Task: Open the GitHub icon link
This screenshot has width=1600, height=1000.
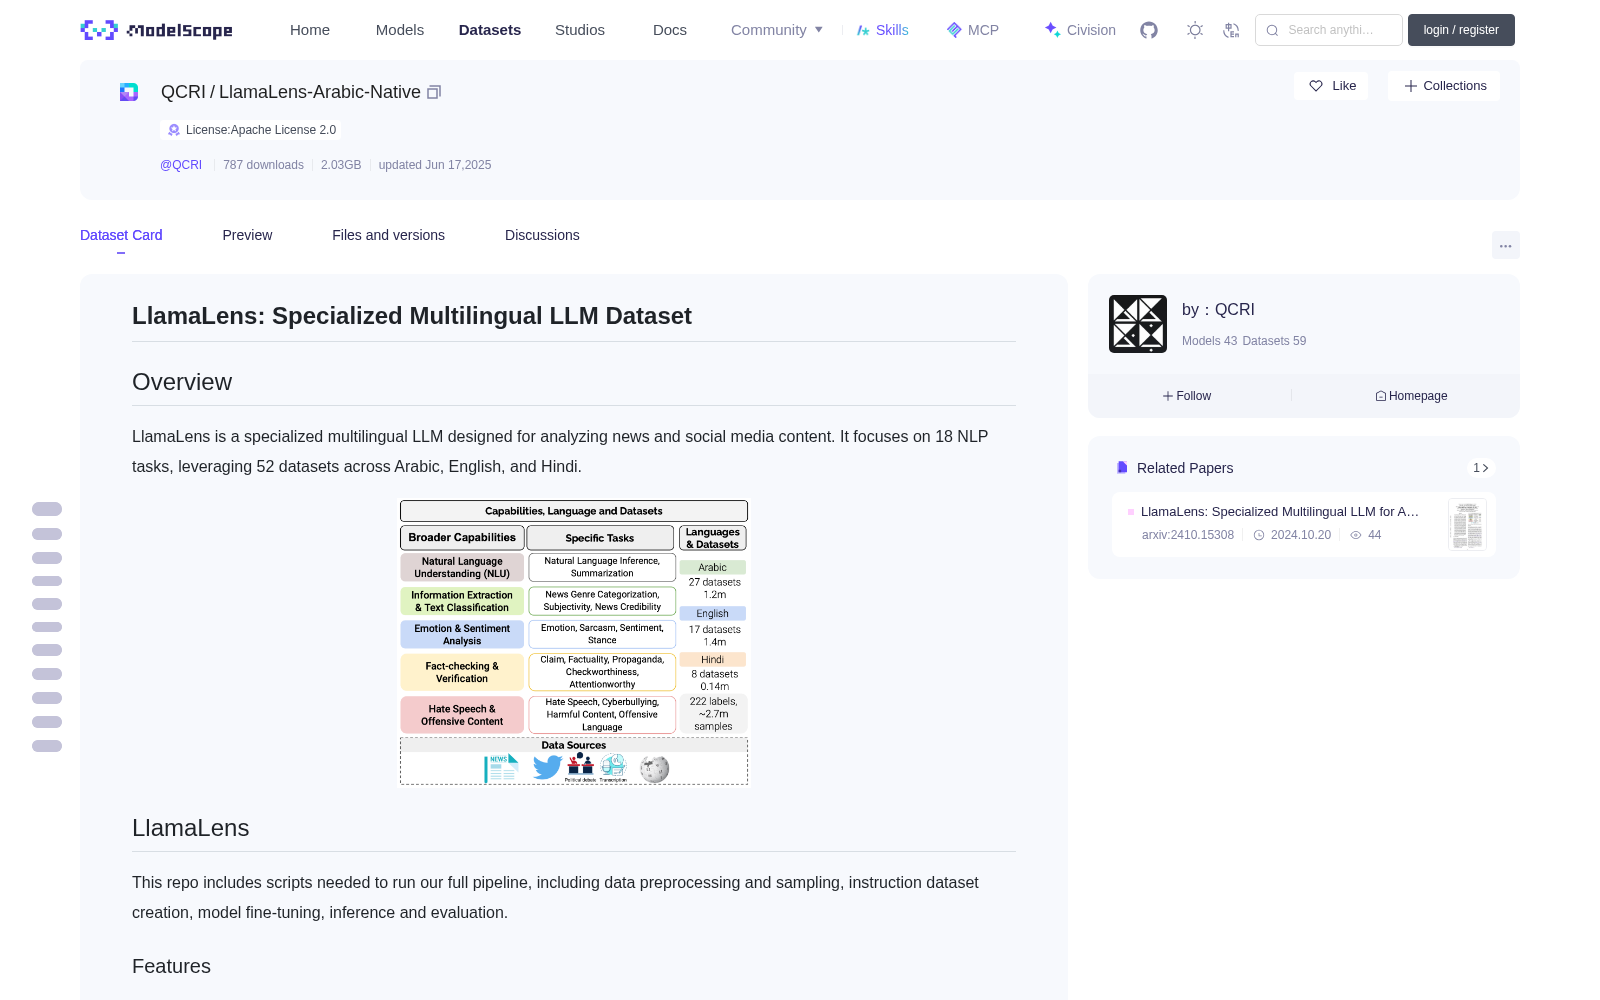Action: tap(1149, 30)
